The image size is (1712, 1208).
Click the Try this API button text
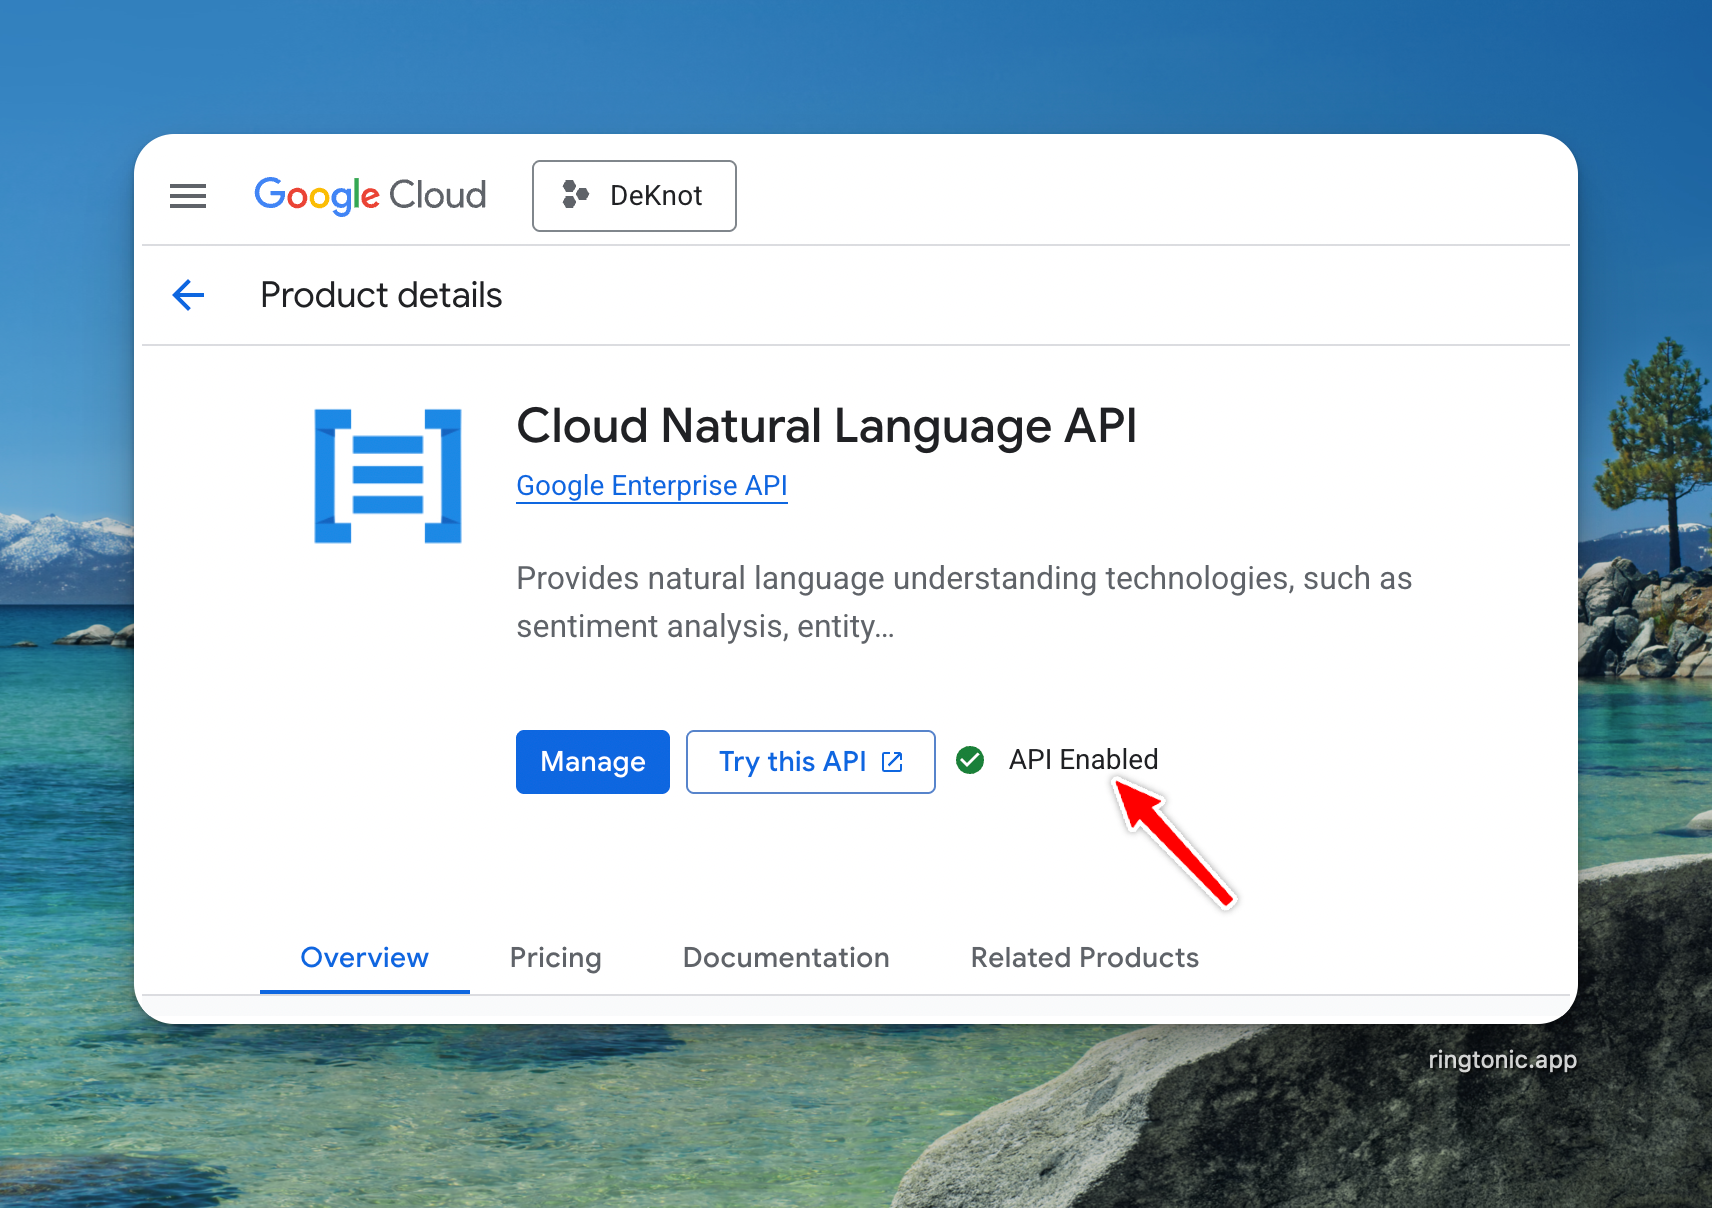(792, 762)
